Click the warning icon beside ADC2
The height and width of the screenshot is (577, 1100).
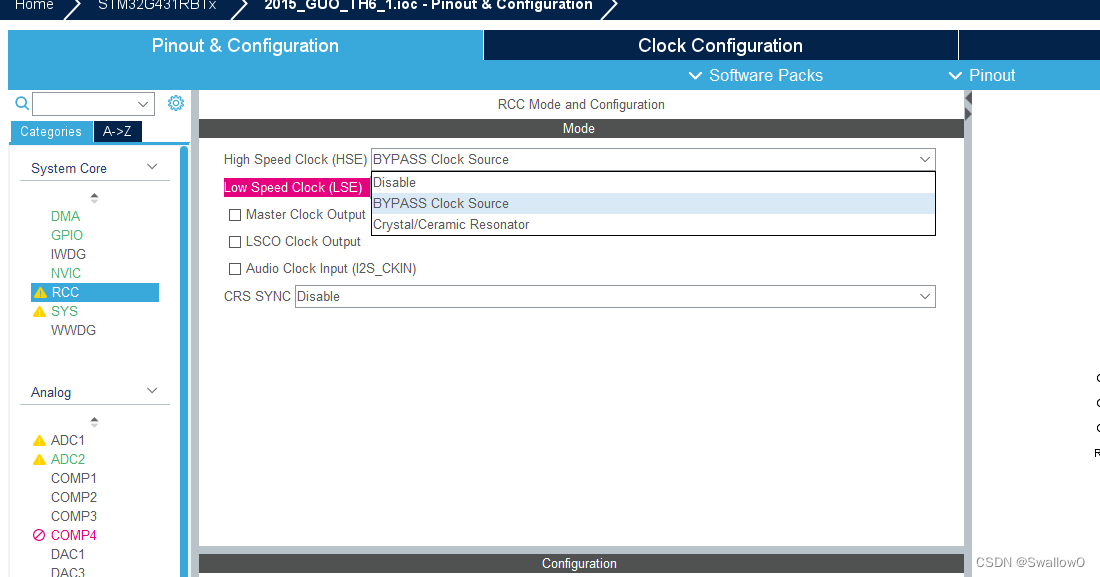(x=41, y=459)
